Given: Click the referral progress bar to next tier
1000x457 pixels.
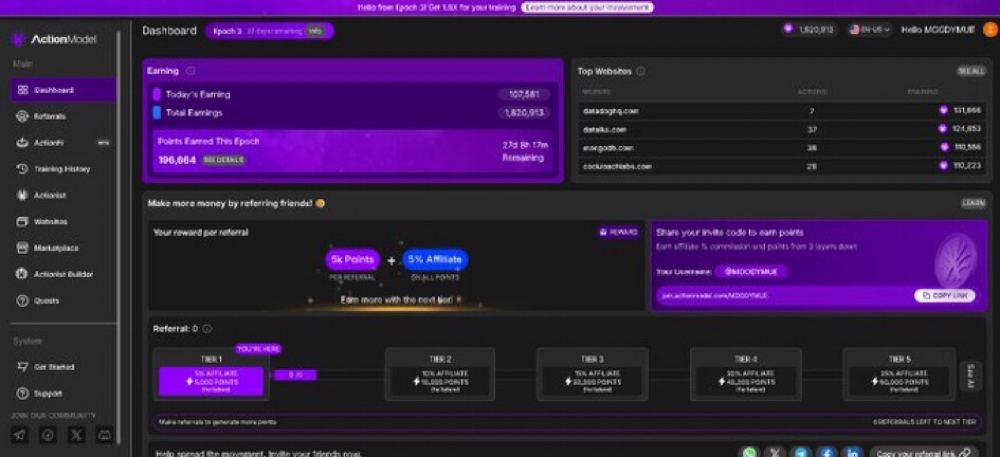Looking at the screenshot, I should [568, 422].
